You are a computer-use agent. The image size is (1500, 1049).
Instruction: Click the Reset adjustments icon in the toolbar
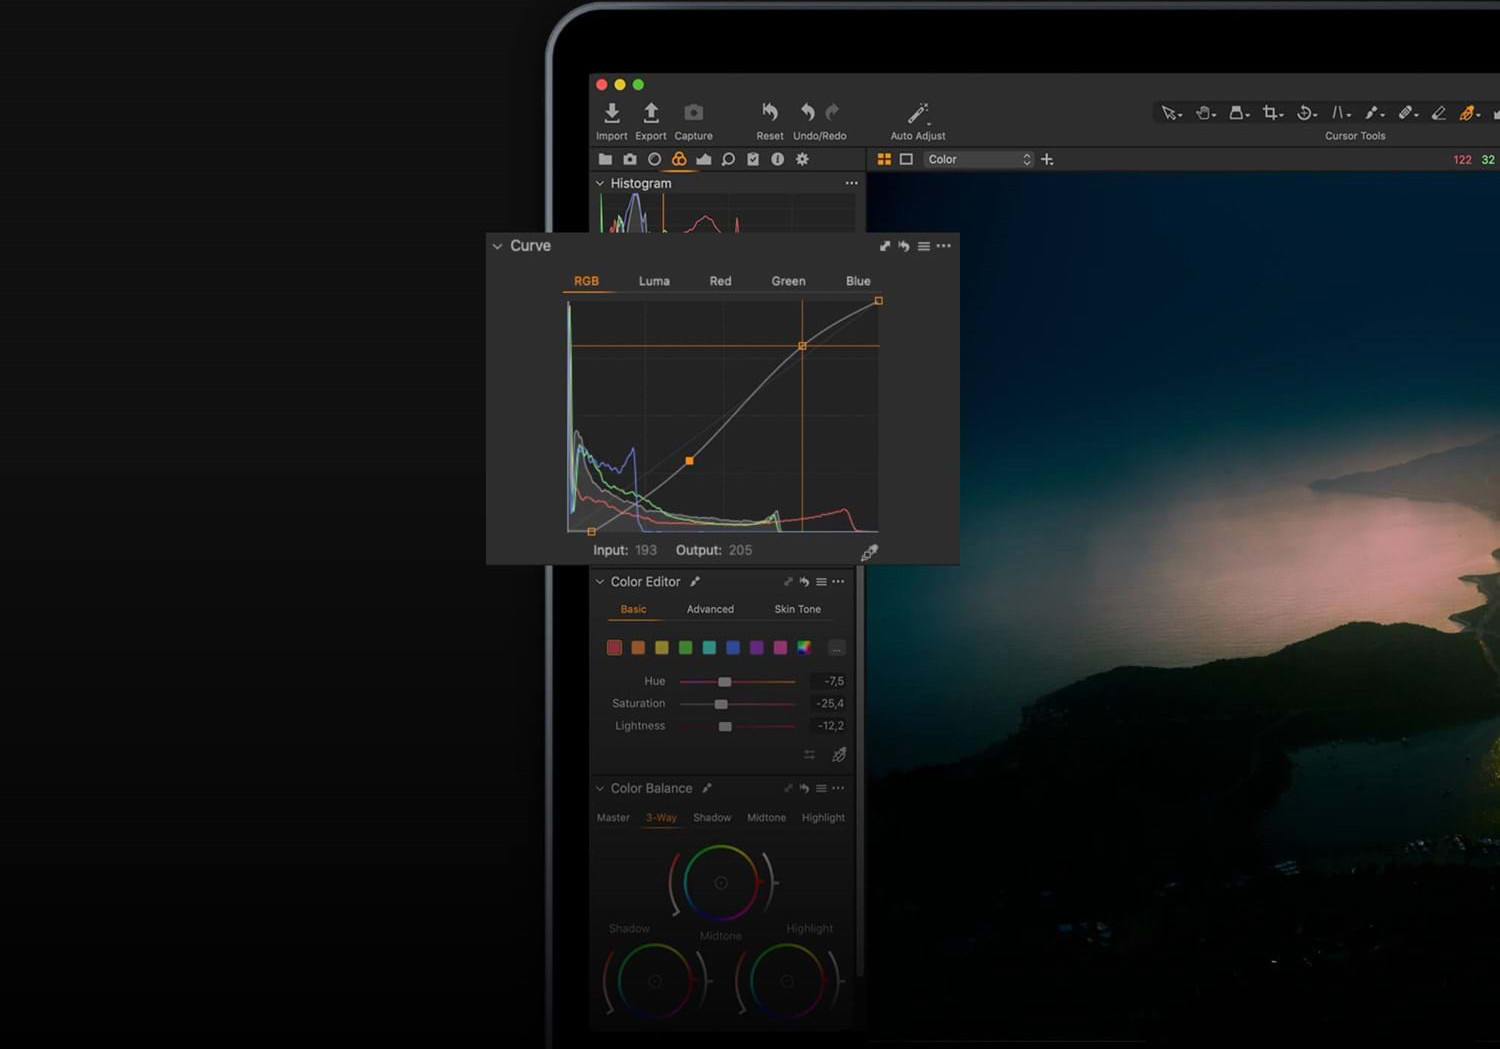pos(770,111)
